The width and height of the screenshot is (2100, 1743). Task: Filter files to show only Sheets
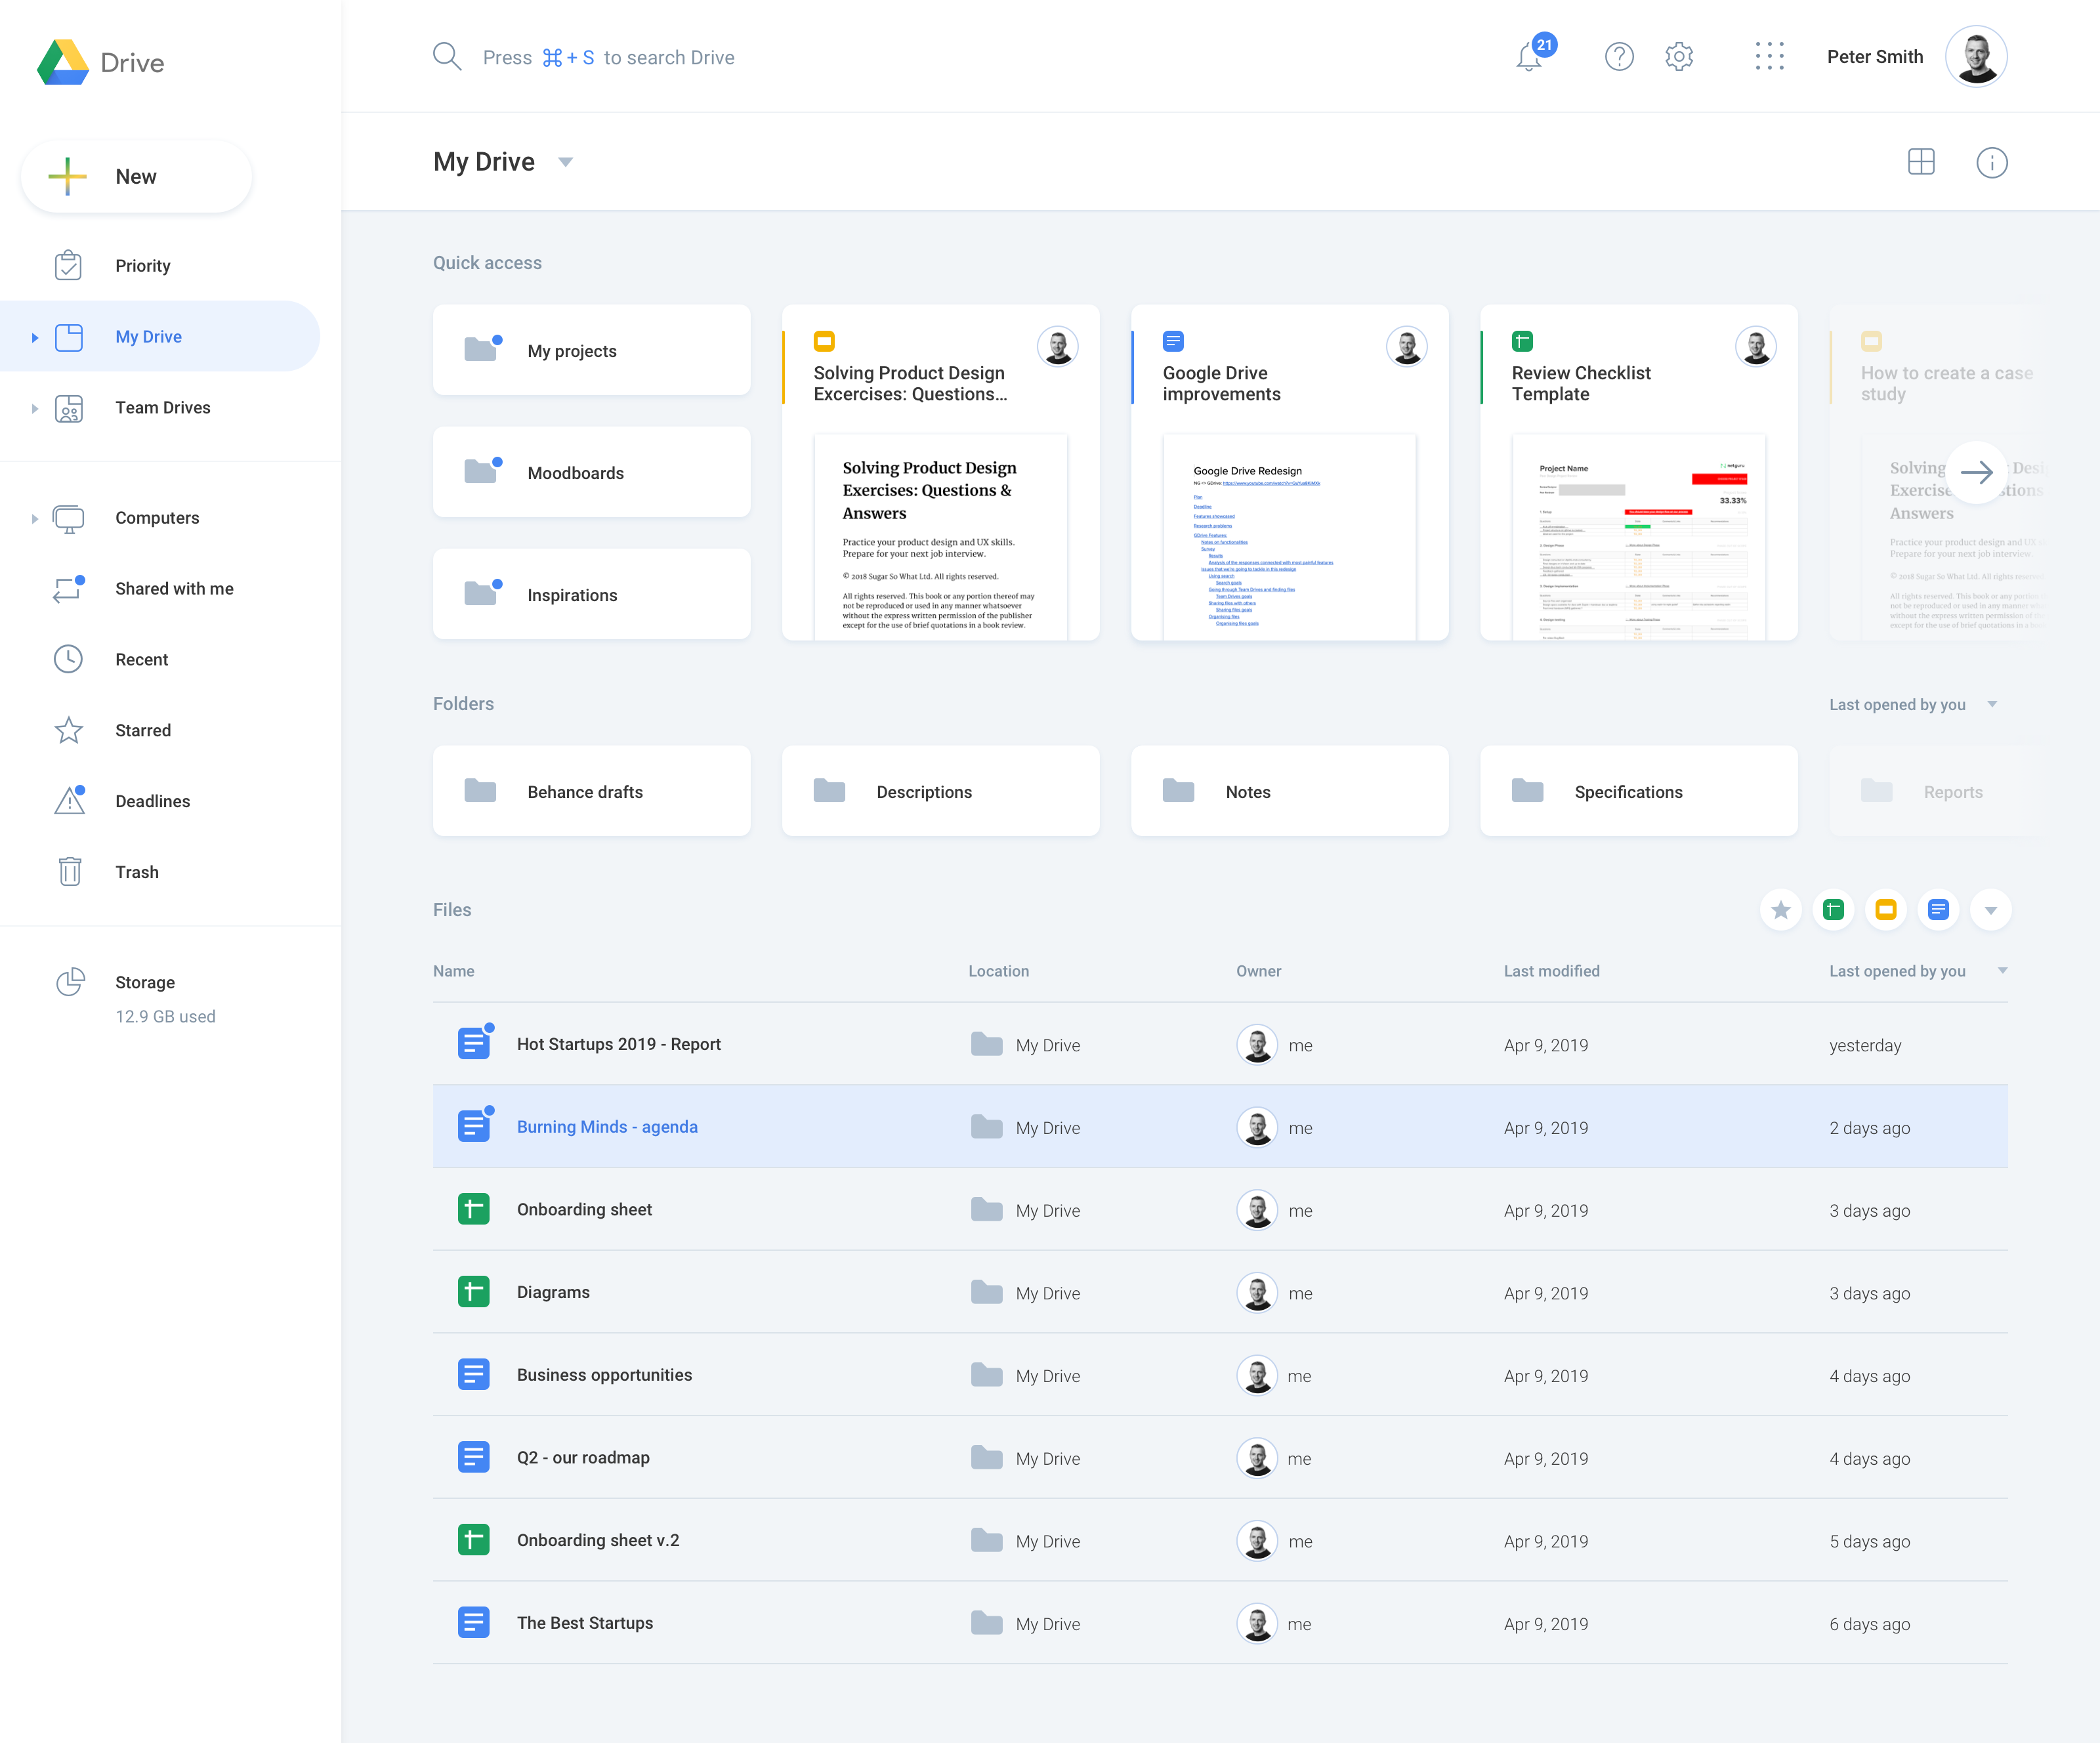(x=1833, y=910)
